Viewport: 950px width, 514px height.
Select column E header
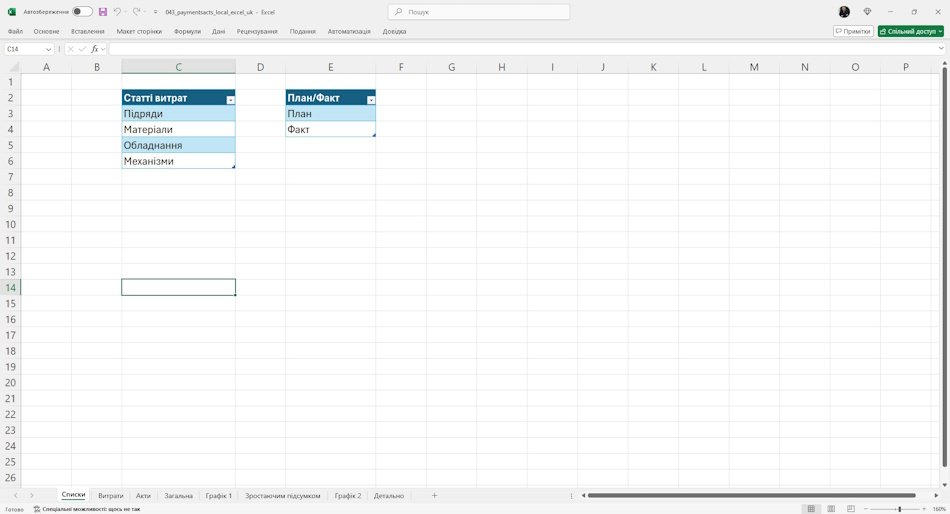[x=330, y=67]
